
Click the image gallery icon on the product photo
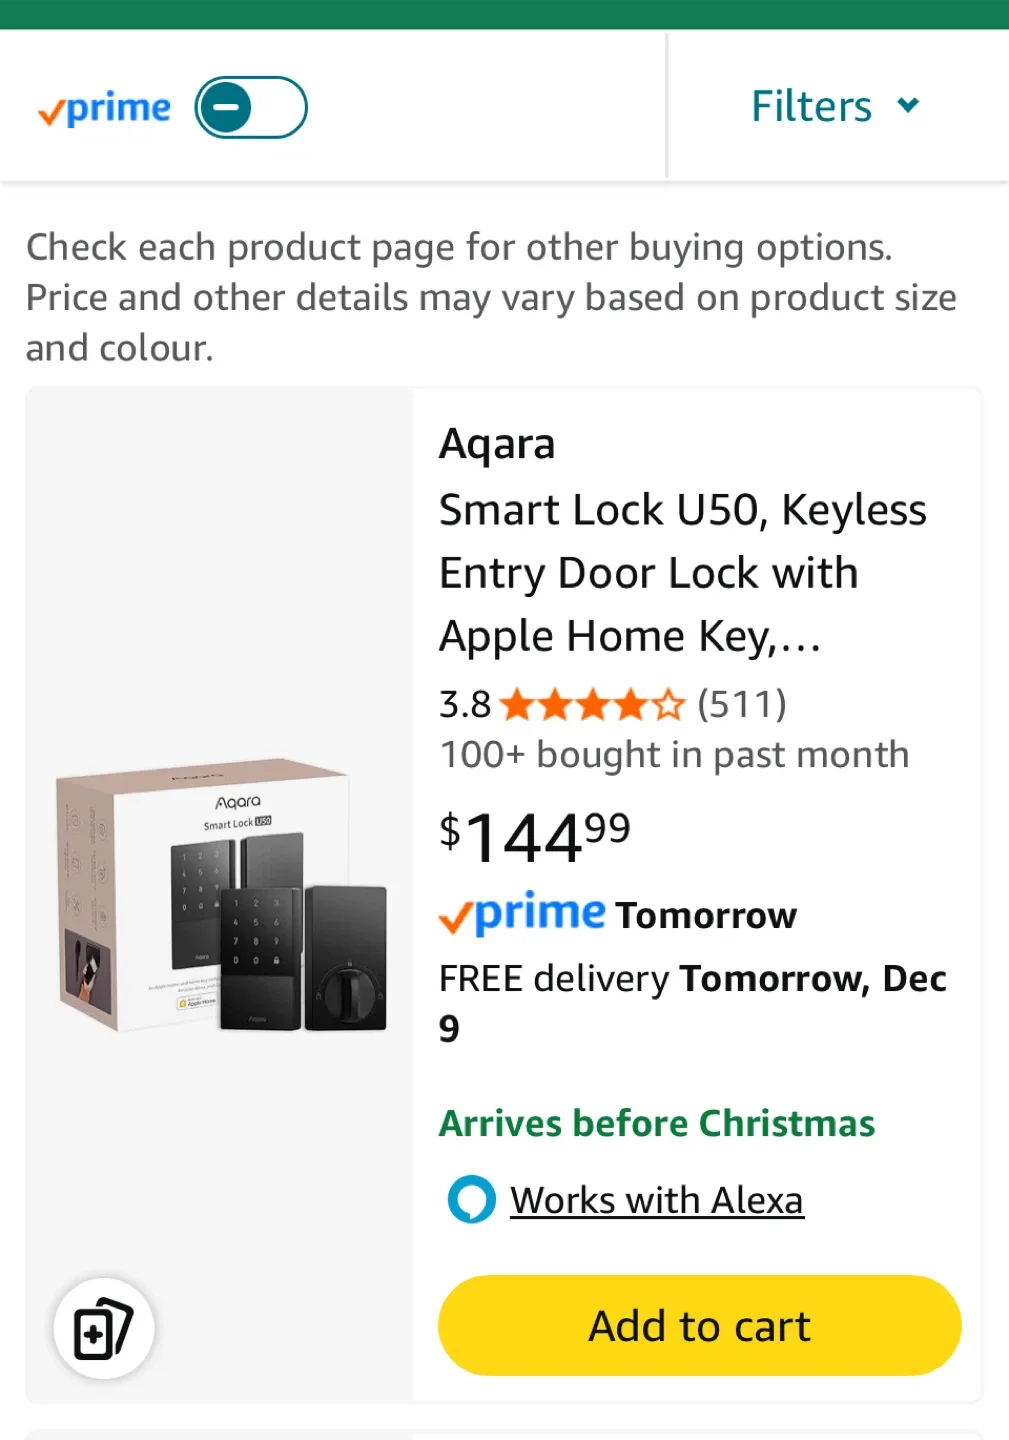tap(103, 1327)
